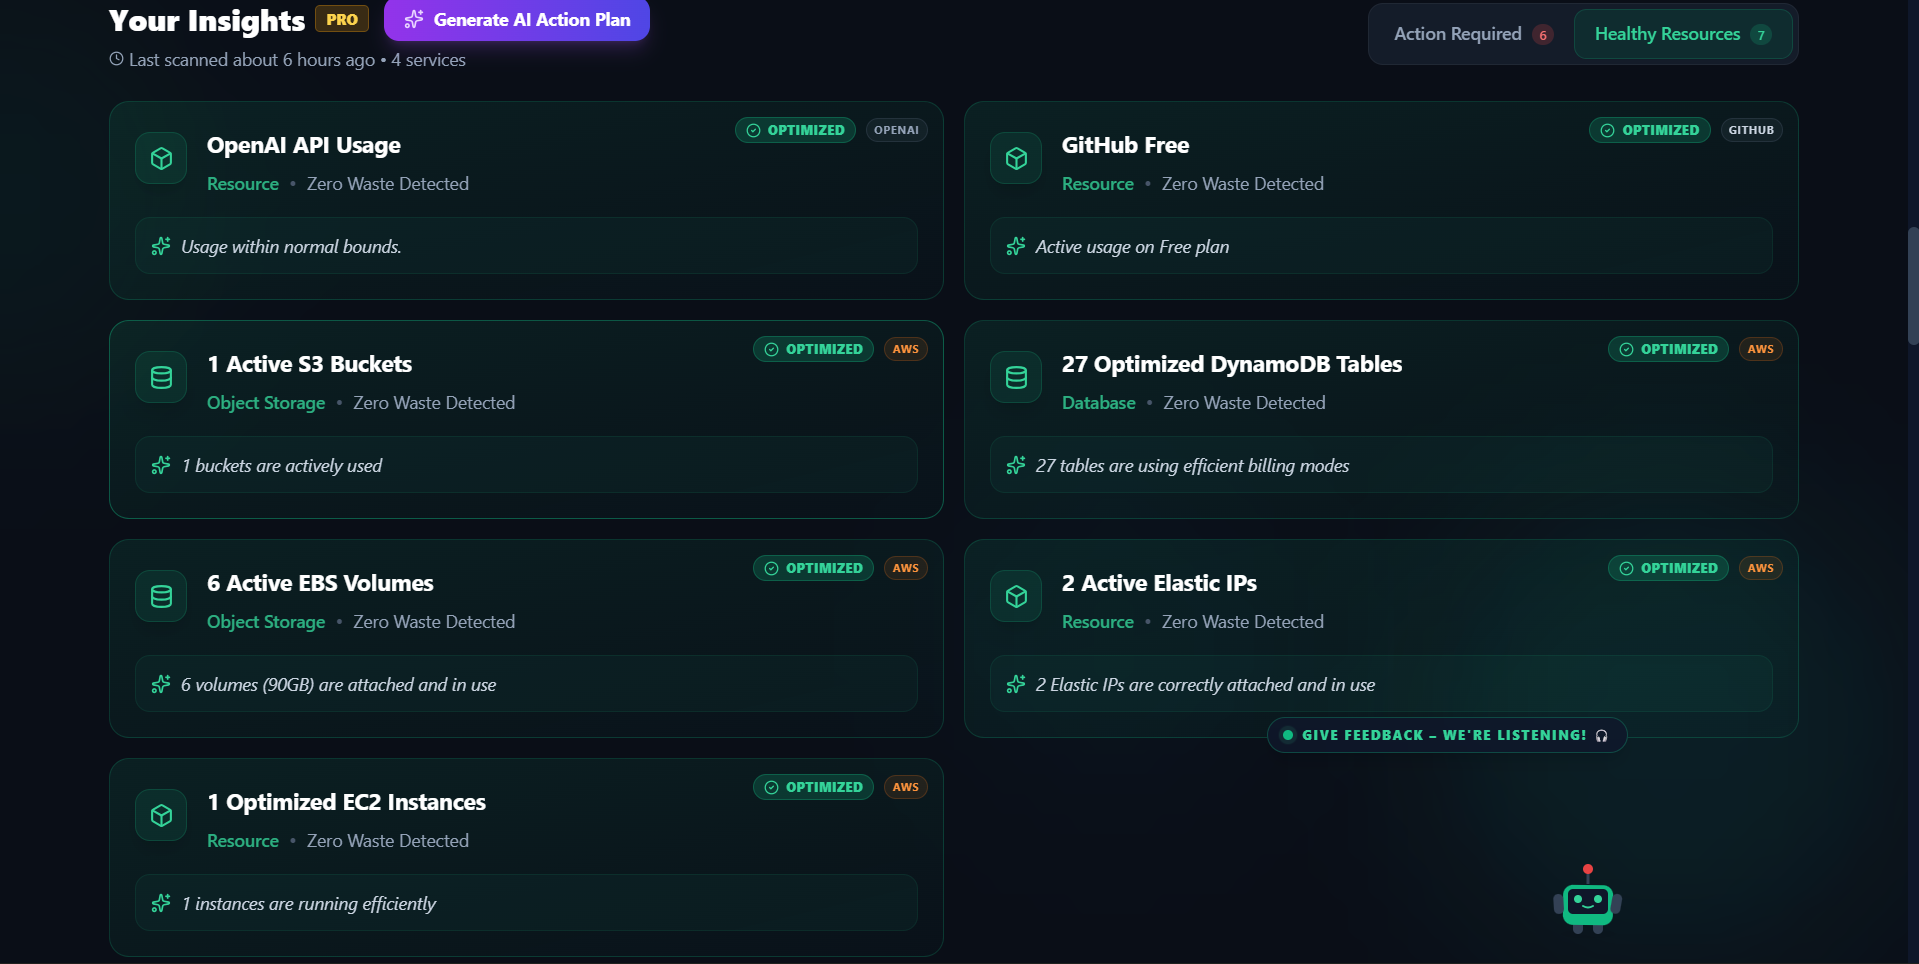This screenshot has width=1919, height=964.
Task: Open the Give Feedback banner
Action: (x=1446, y=735)
